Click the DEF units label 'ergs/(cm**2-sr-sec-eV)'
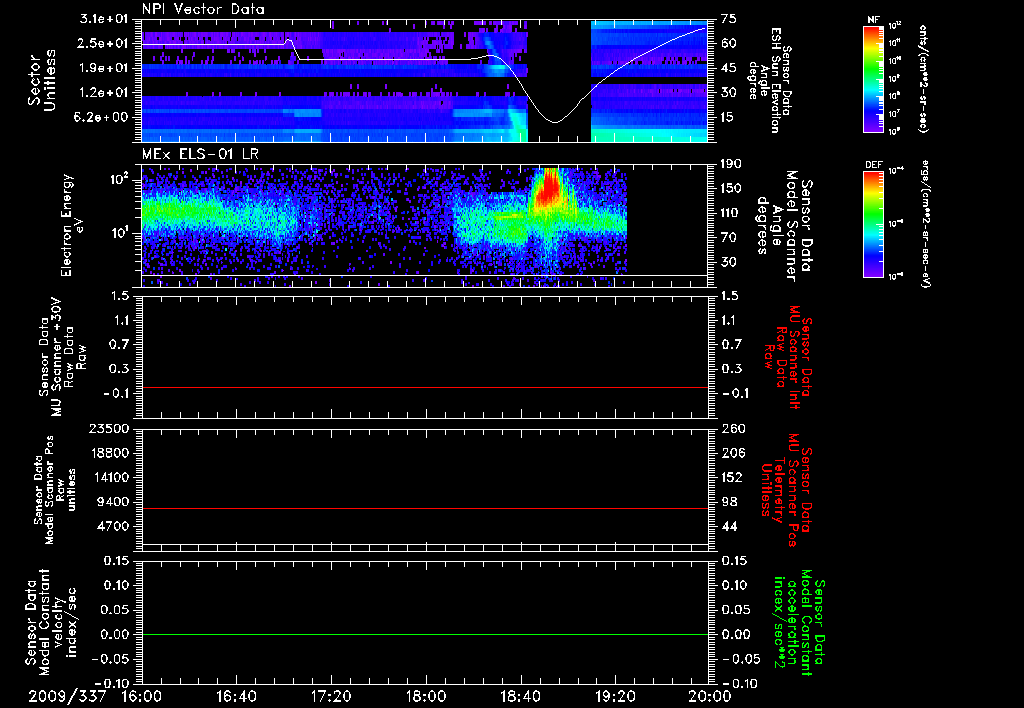This screenshot has width=1024, height=708. pyautogui.click(x=926, y=224)
